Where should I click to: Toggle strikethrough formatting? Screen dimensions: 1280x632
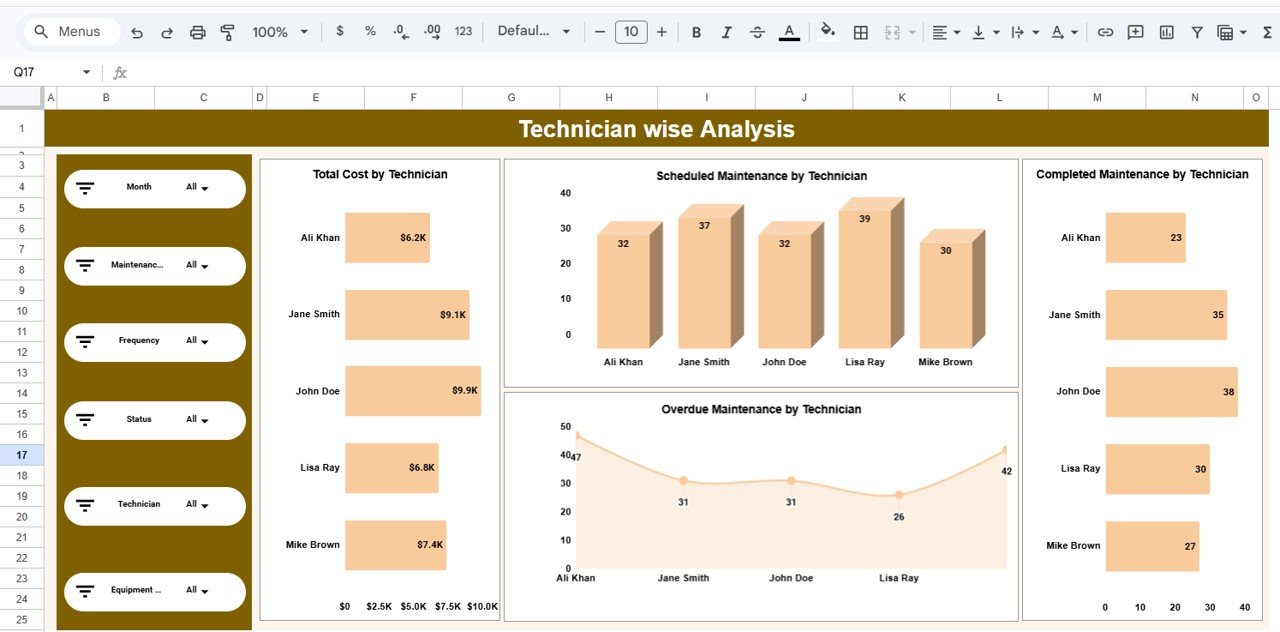(x=757, y=32)
